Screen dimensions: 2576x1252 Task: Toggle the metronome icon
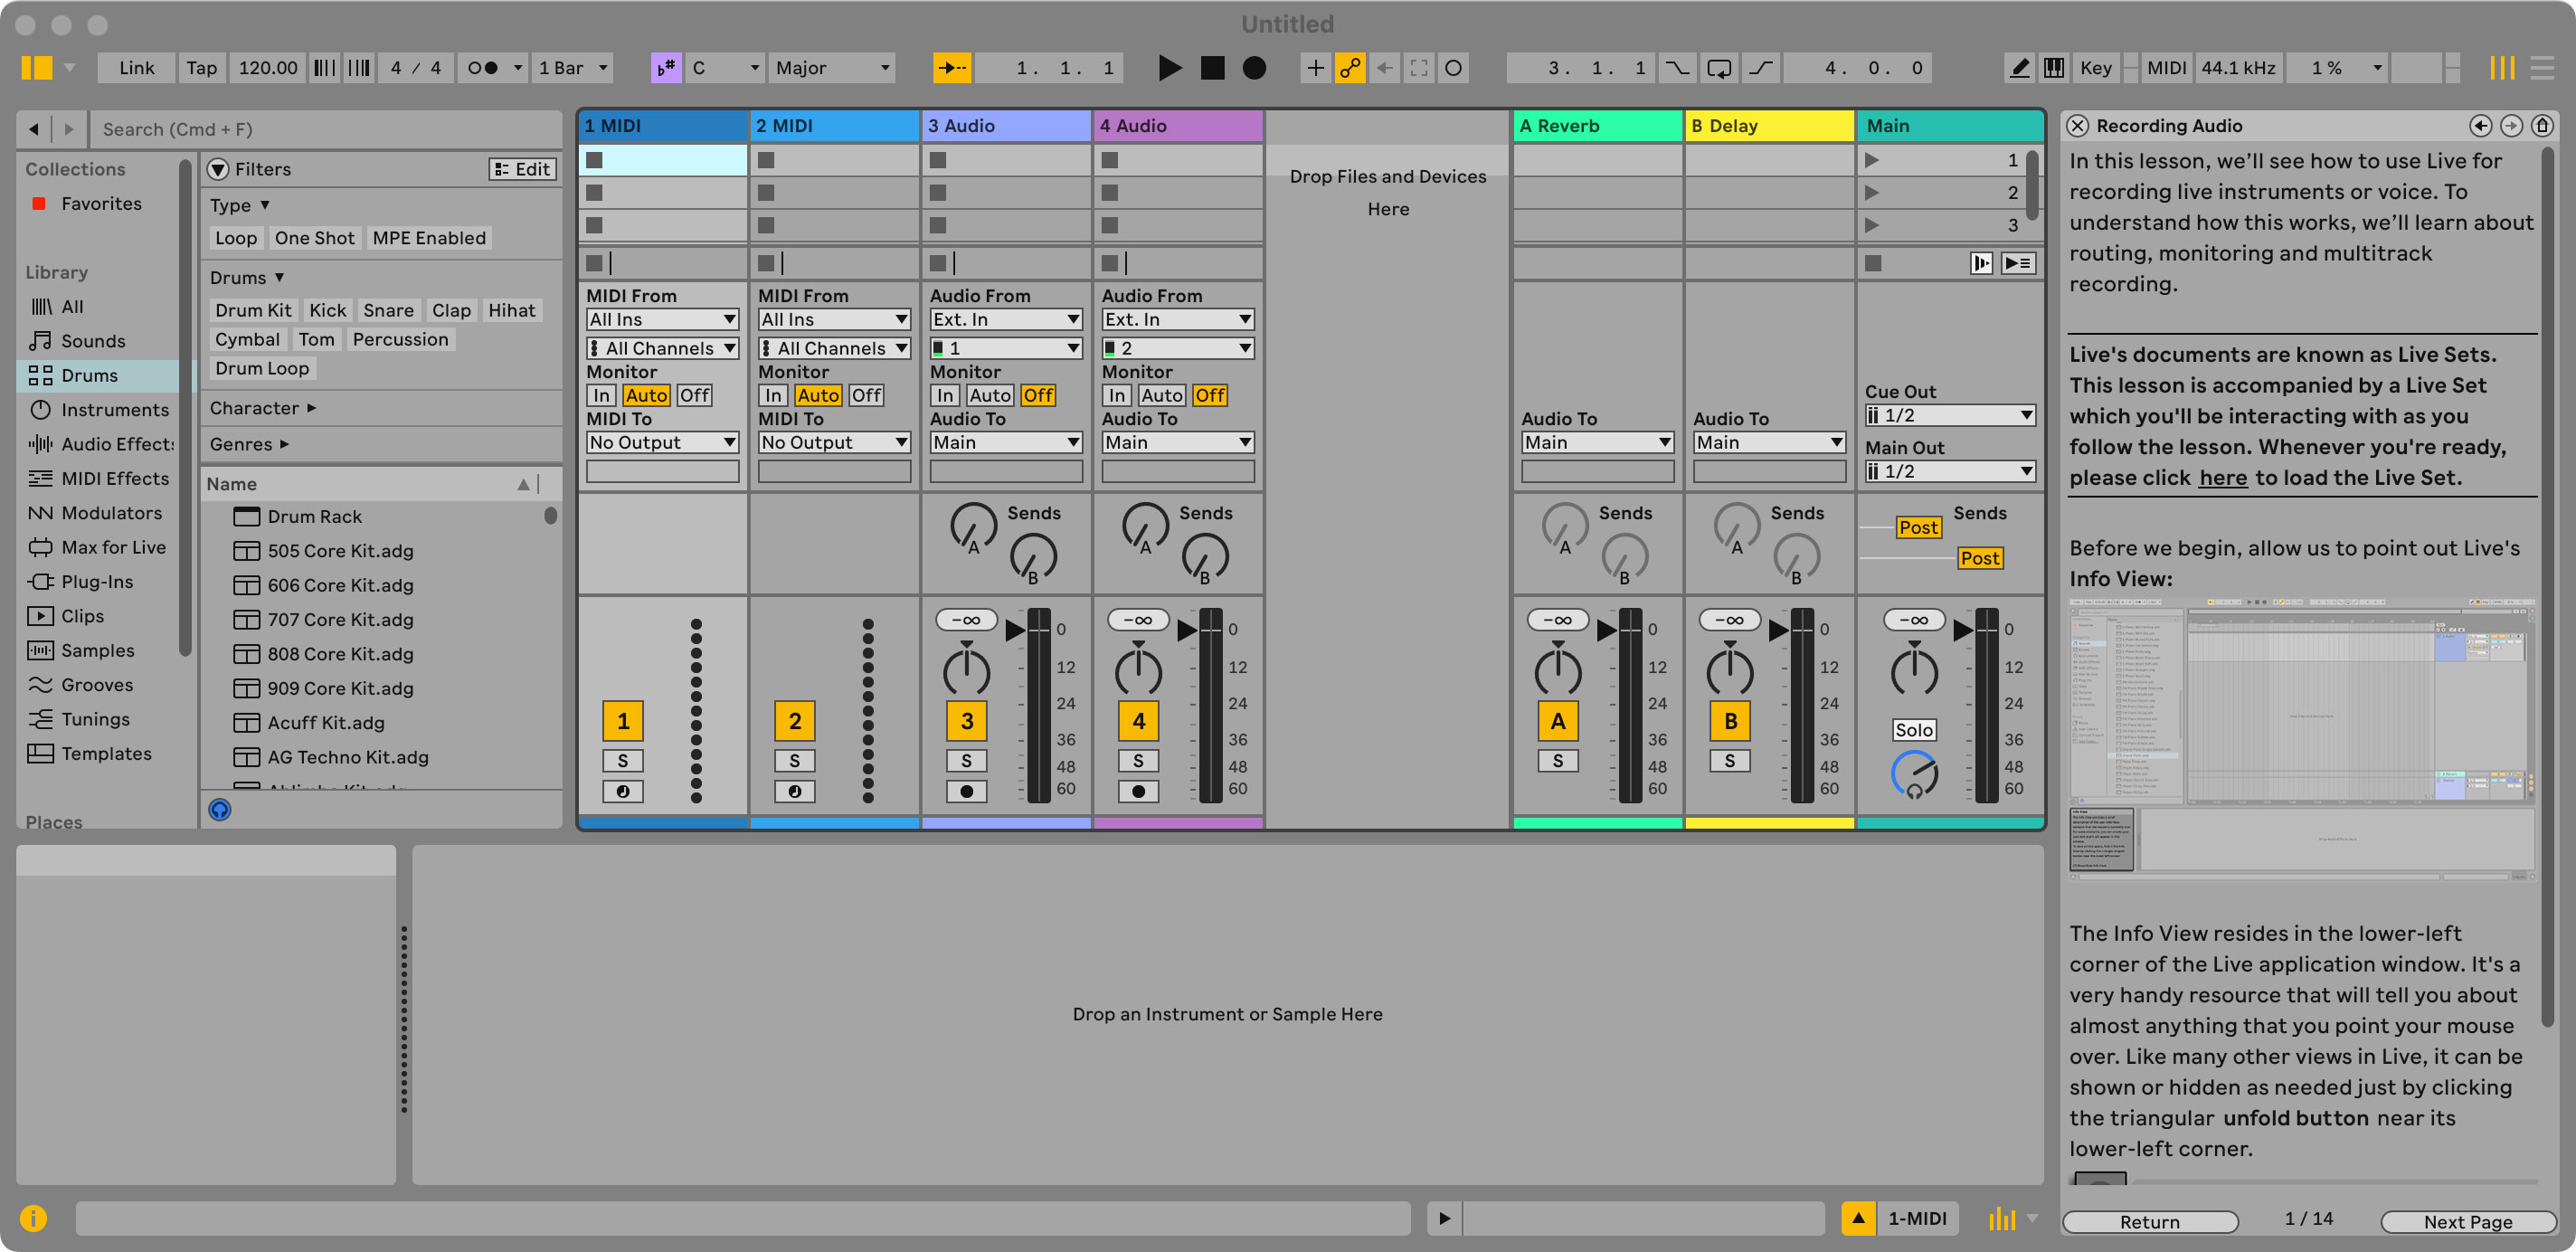pos(483,68)
